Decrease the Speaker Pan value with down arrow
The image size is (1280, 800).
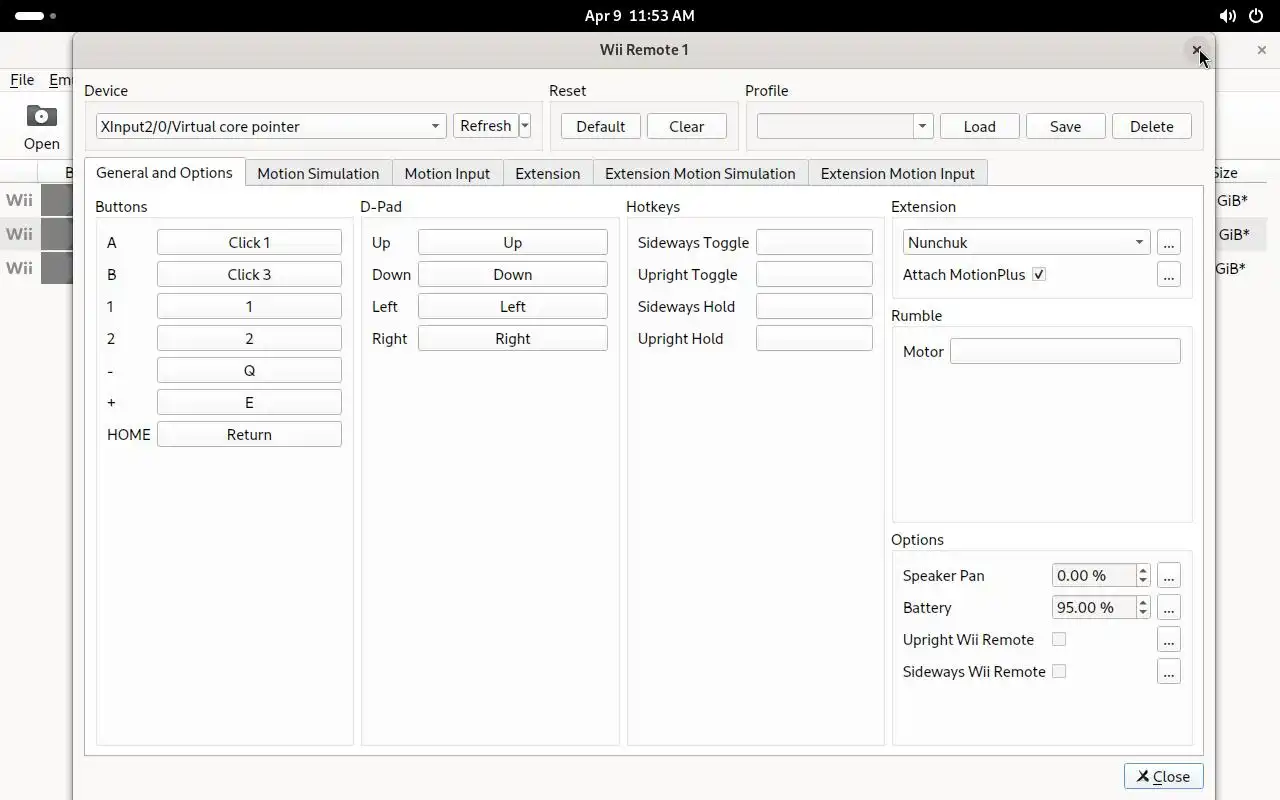(1143, 581)
